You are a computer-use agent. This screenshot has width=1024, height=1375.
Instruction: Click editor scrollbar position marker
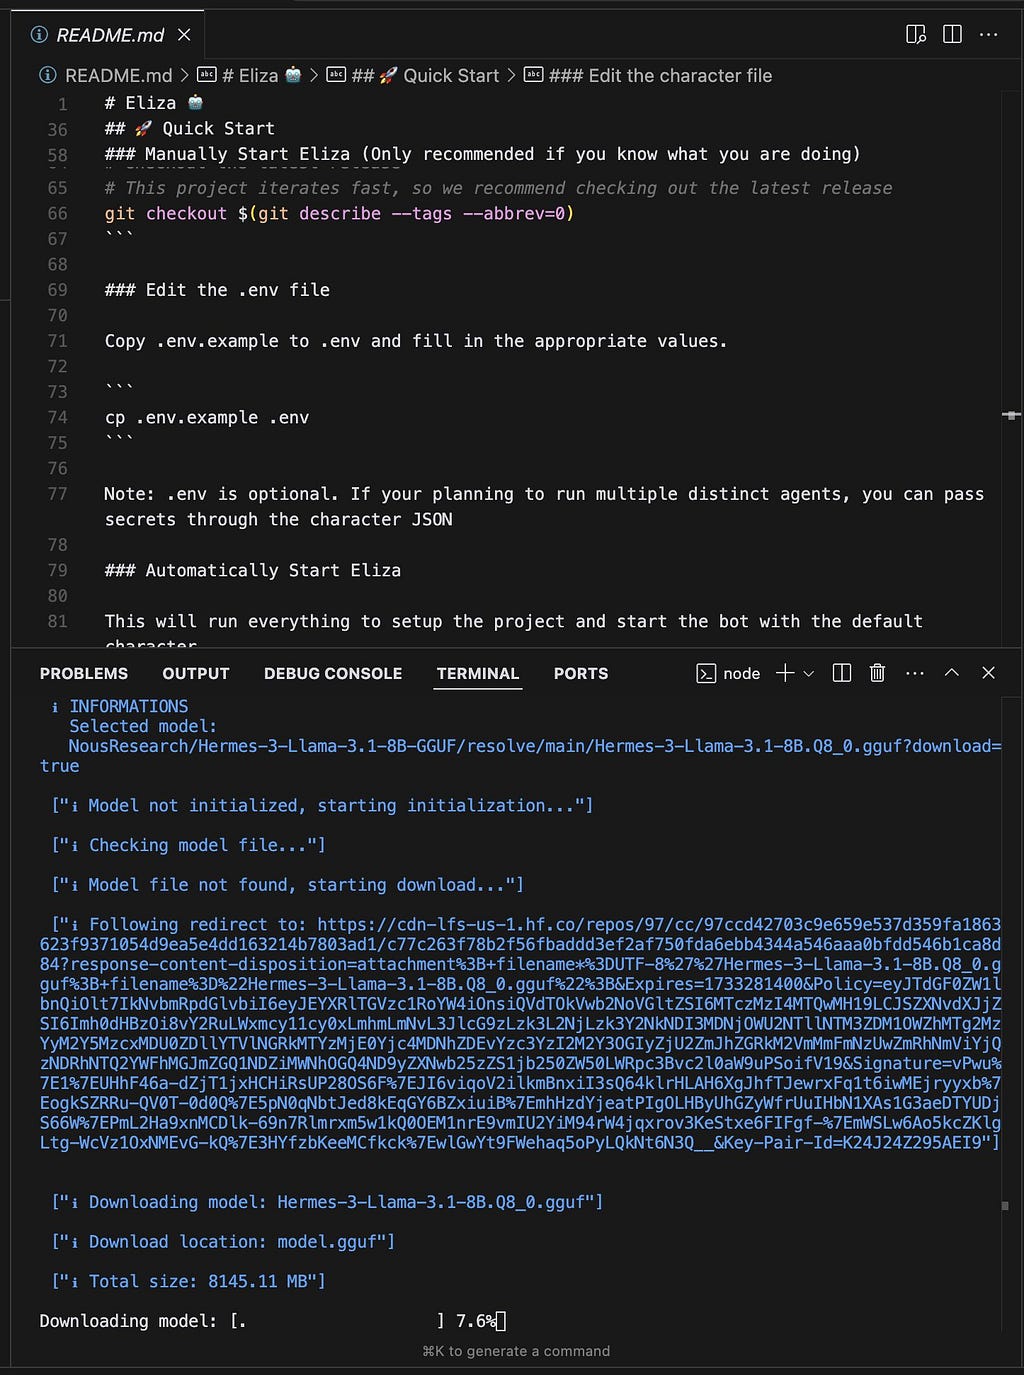coord(1011,415)
